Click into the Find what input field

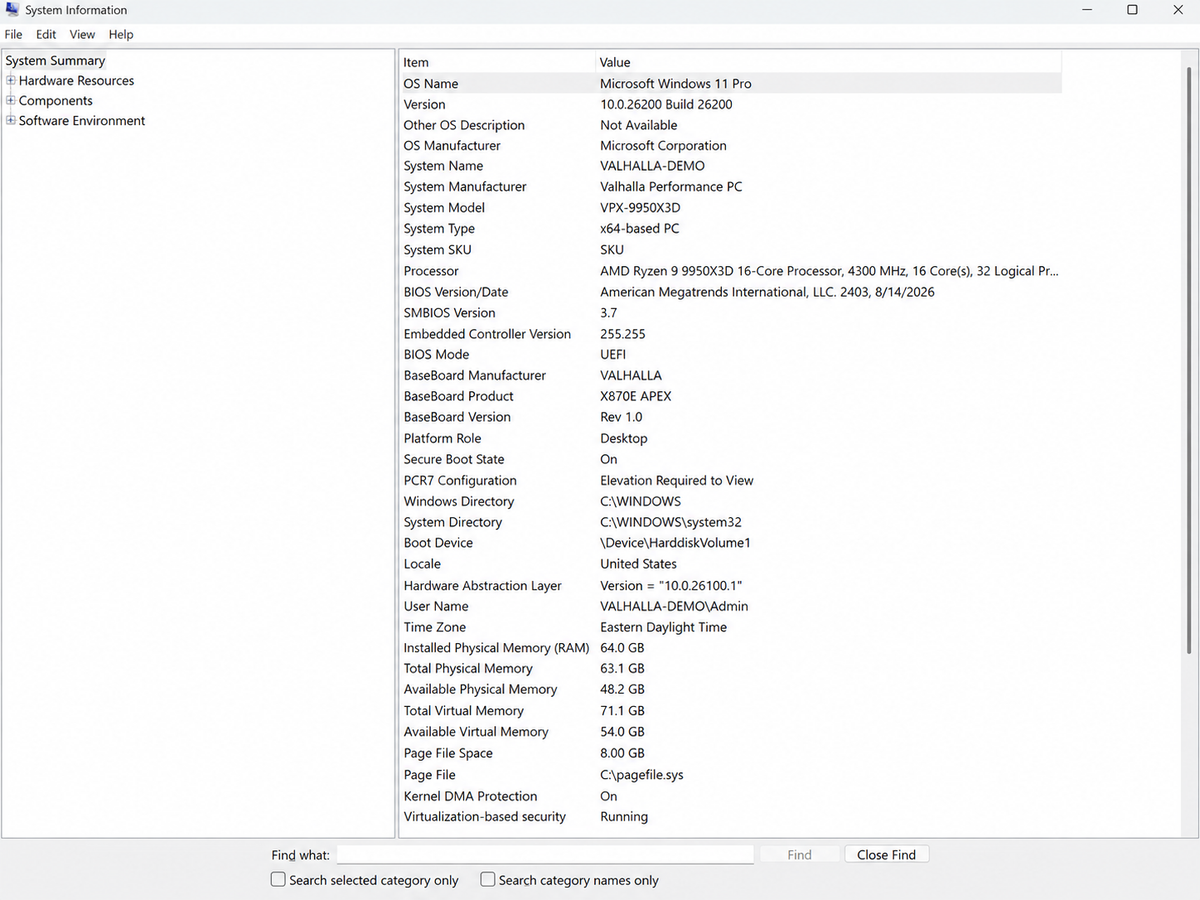545,855
